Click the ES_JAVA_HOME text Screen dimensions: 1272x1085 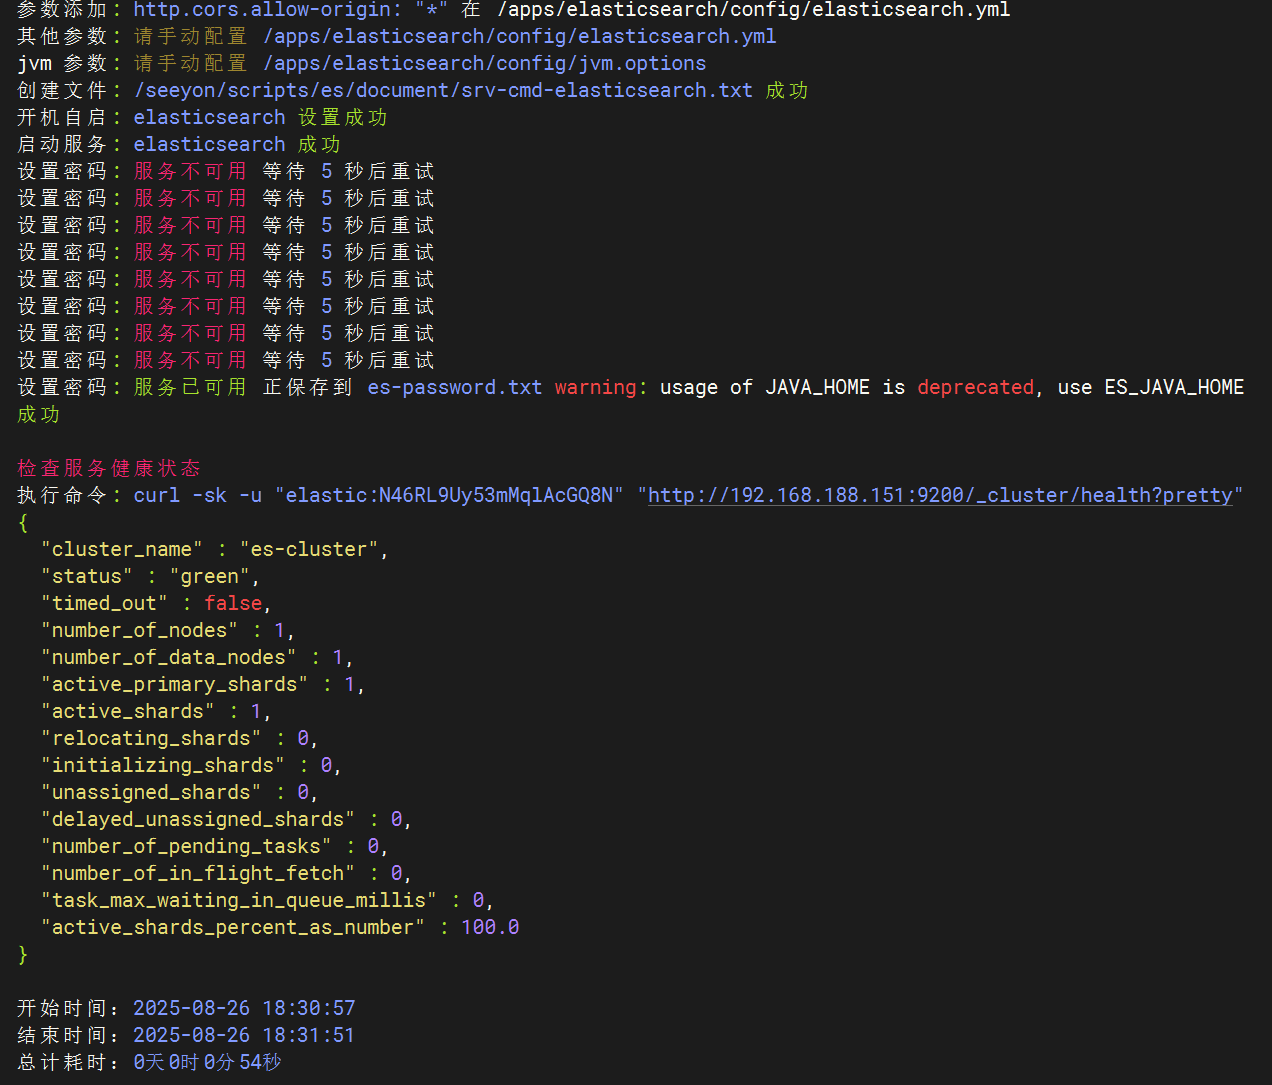(1174, 387)
